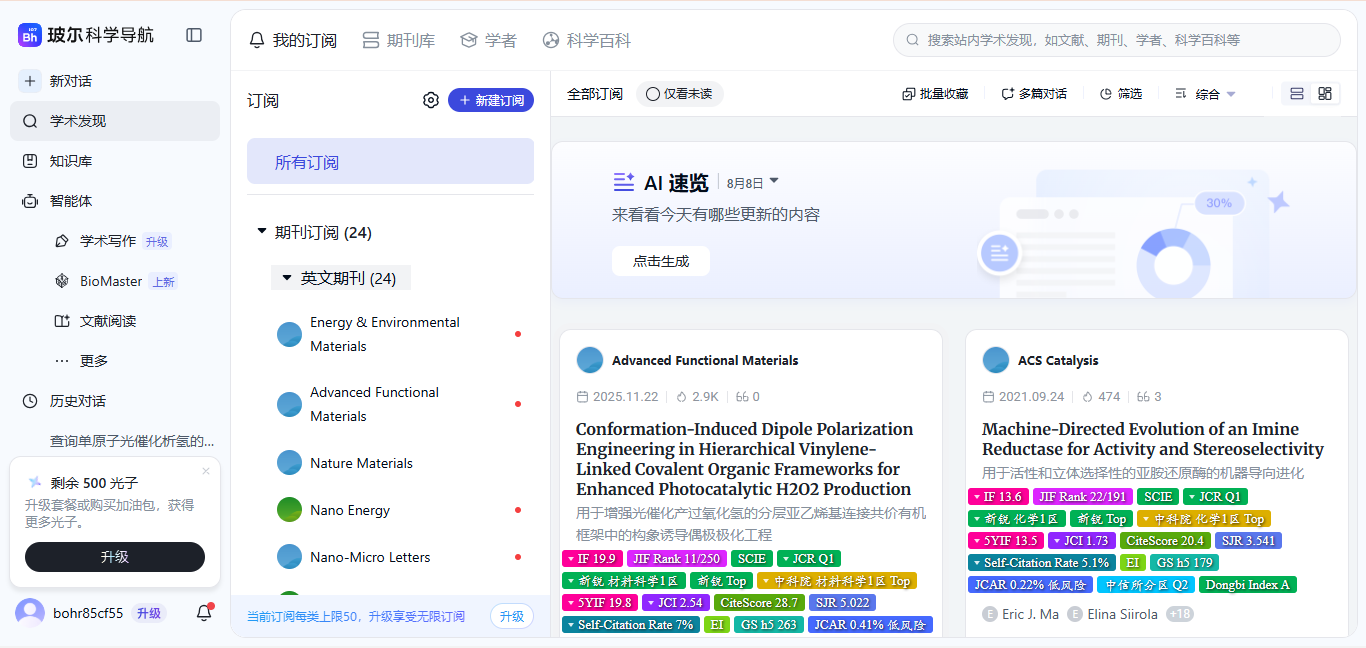This screenshot has height=648, width=1366.
Task: Open the 学术写作 tool
Action: pos(108,241)
